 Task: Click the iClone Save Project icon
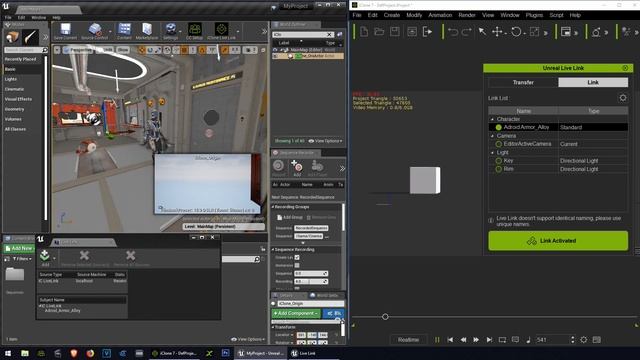[x=395, y=32]
